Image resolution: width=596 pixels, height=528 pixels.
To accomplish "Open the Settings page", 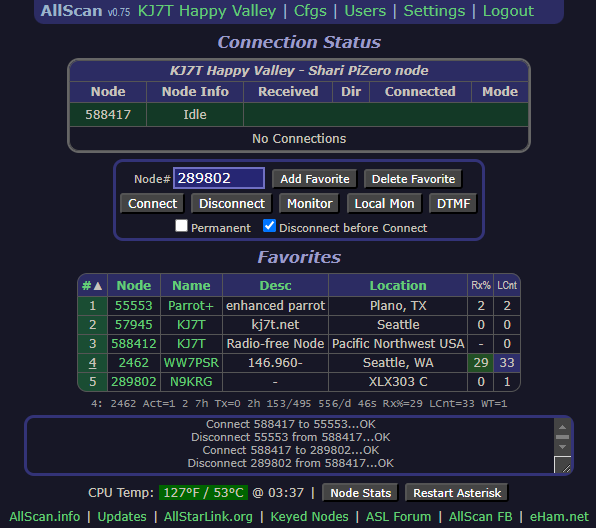I will click(434, 11).
